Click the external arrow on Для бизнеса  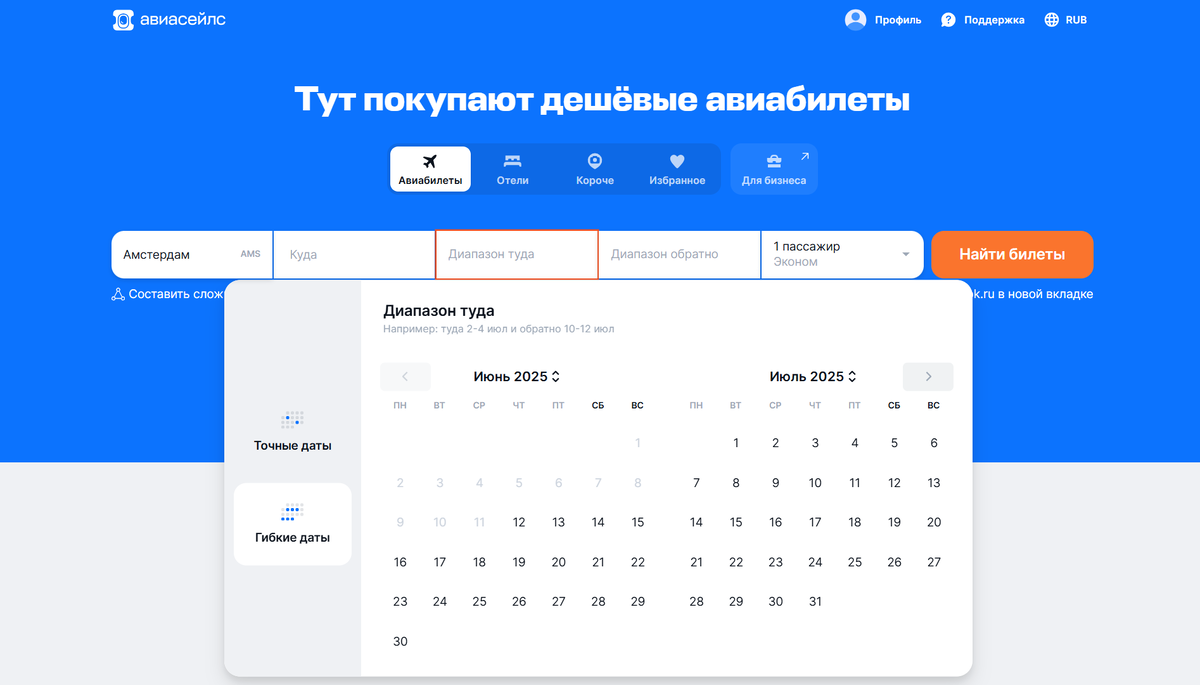click(x=805, y=156)
